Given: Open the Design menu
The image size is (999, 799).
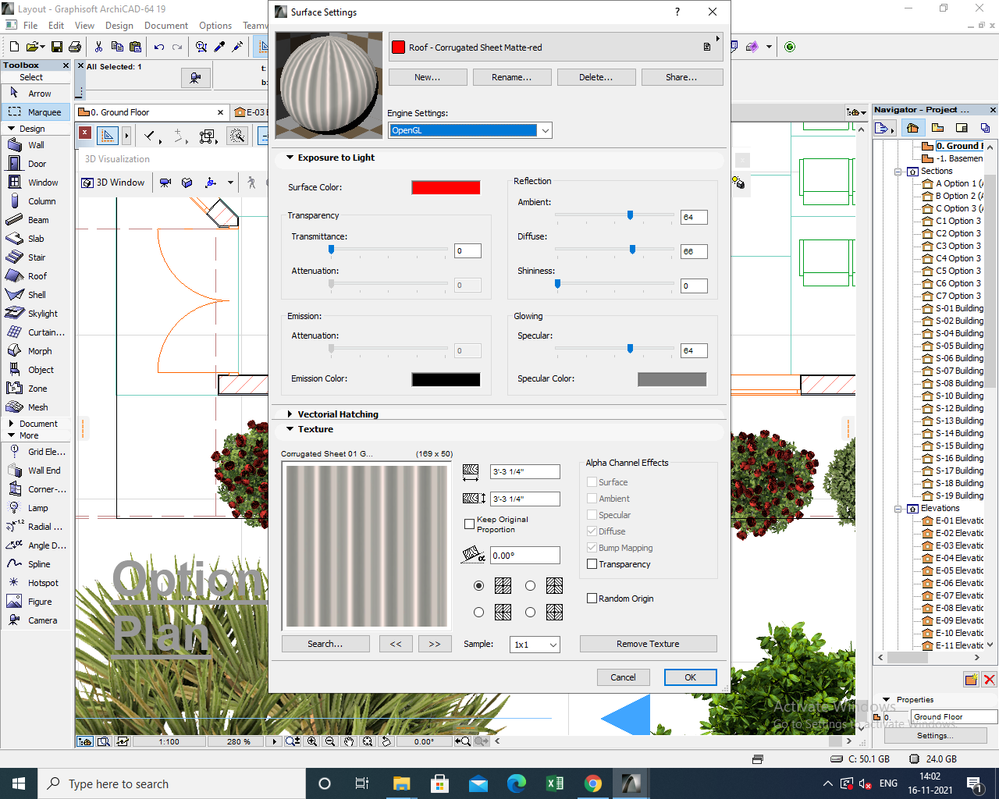Looking at the screenshot, I should click(x=119, y=25).
